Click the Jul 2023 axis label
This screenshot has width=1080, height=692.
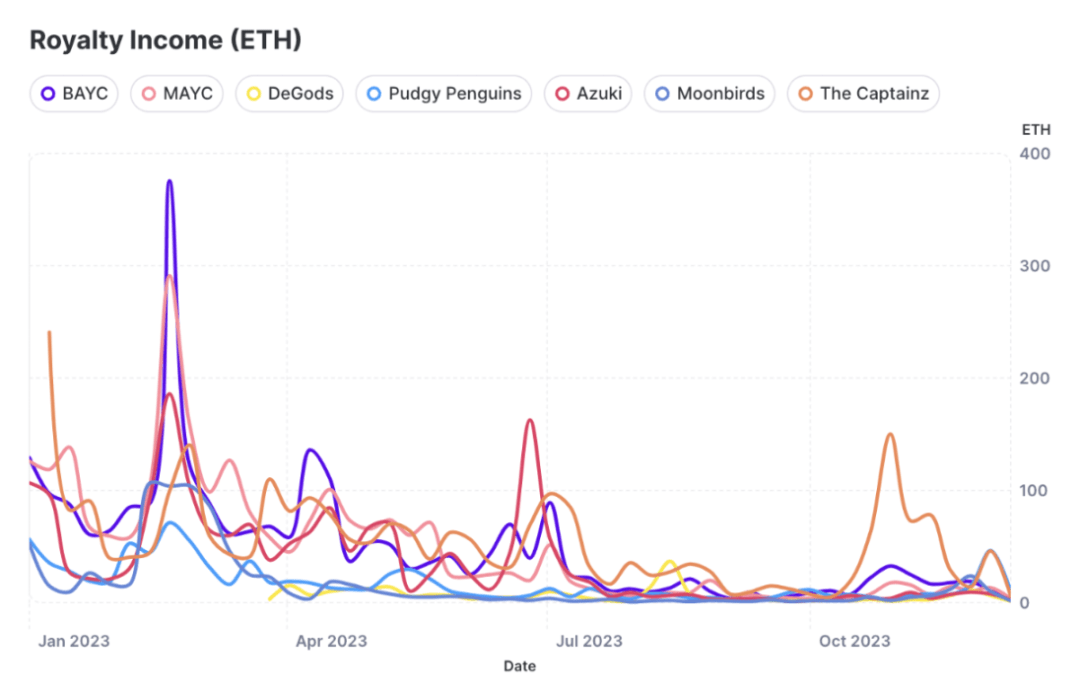pyautogui.click(x=590, y=641)
